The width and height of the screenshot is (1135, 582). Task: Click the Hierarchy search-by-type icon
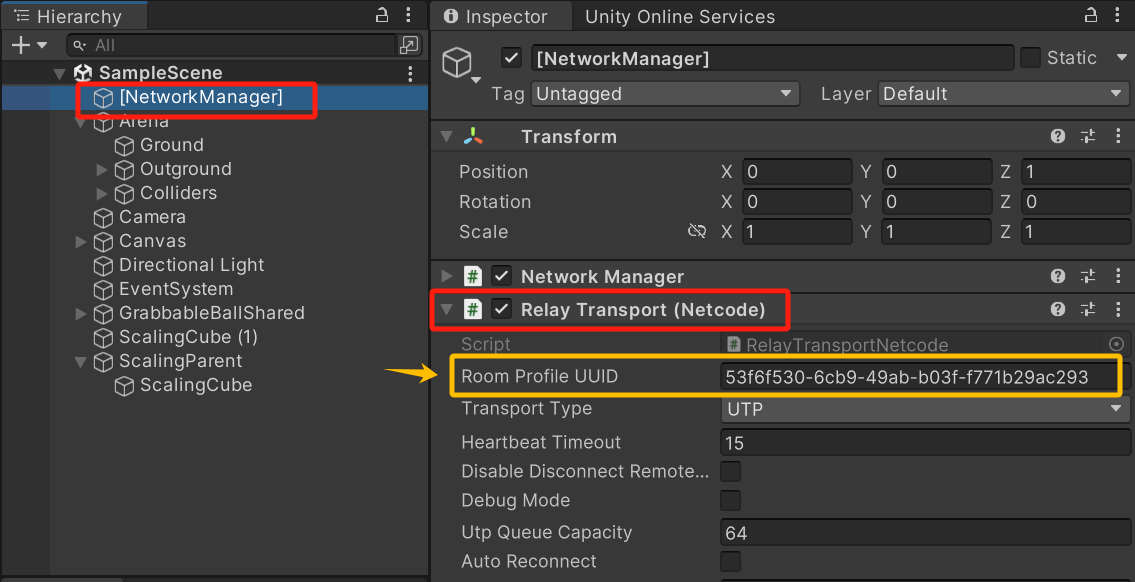408,45
